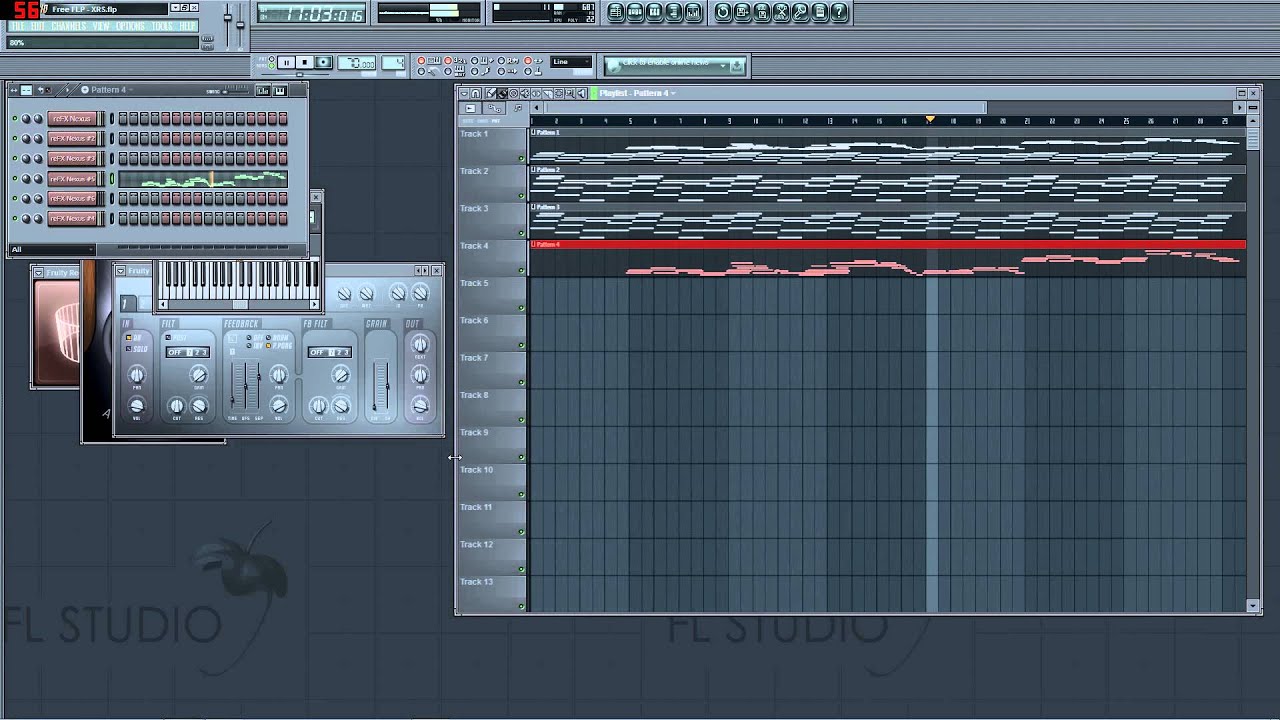The width and height of the screenshot is (1280, 720).
Task: Open the playlist view shortcut icon
Action: (x=615, y=12)
